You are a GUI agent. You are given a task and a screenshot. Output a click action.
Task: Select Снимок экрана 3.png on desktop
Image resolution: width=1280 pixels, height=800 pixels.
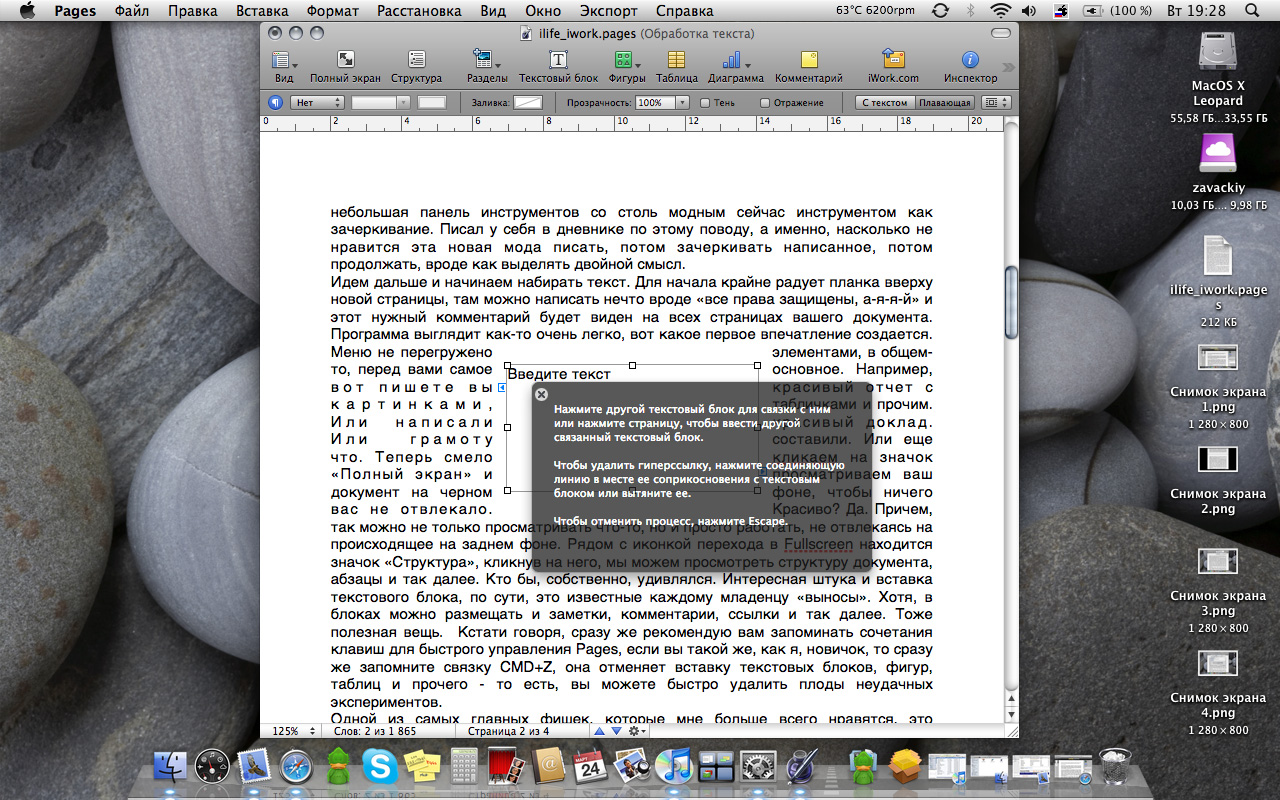1218,563
